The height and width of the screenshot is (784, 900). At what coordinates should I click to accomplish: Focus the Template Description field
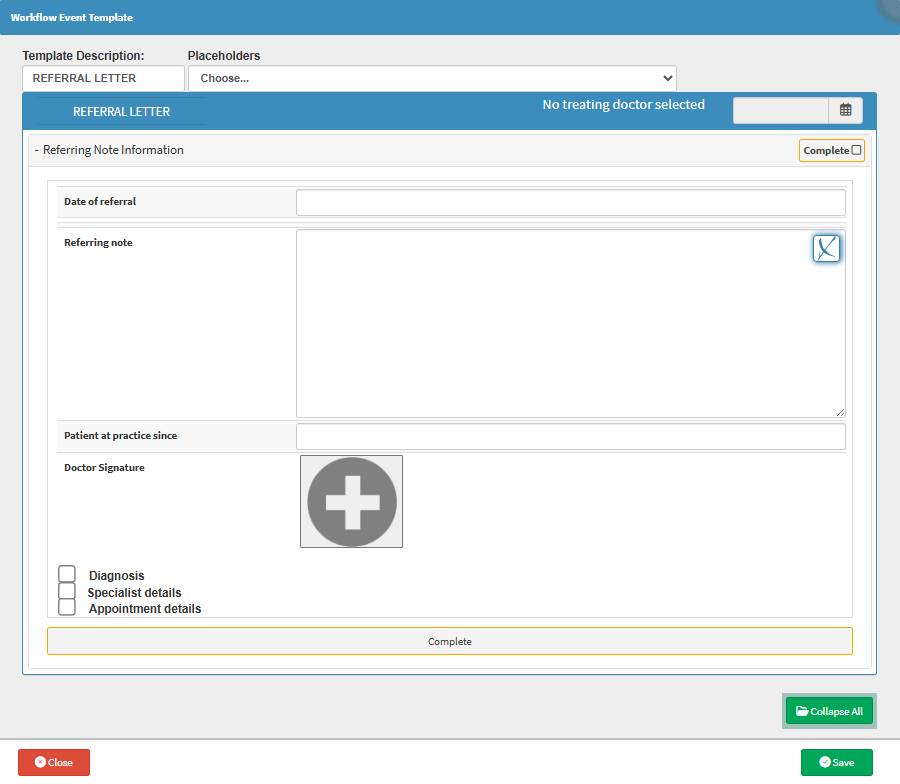point(103,78)
